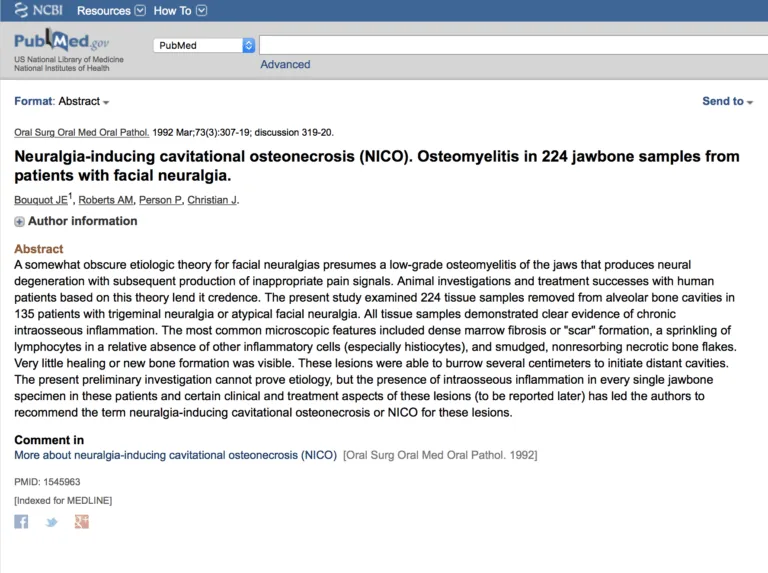Click the Author information label
Image resolution: width=768 pixels, height=573 pixels.
coord(83,221)
